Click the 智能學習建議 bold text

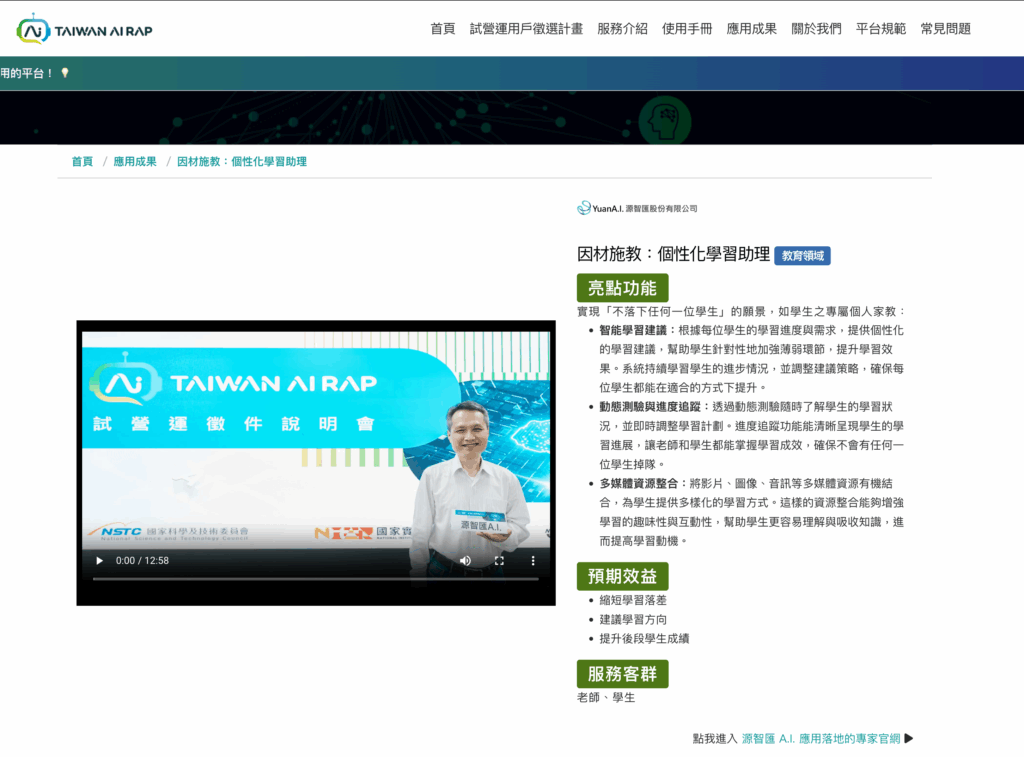pos(633,330)
